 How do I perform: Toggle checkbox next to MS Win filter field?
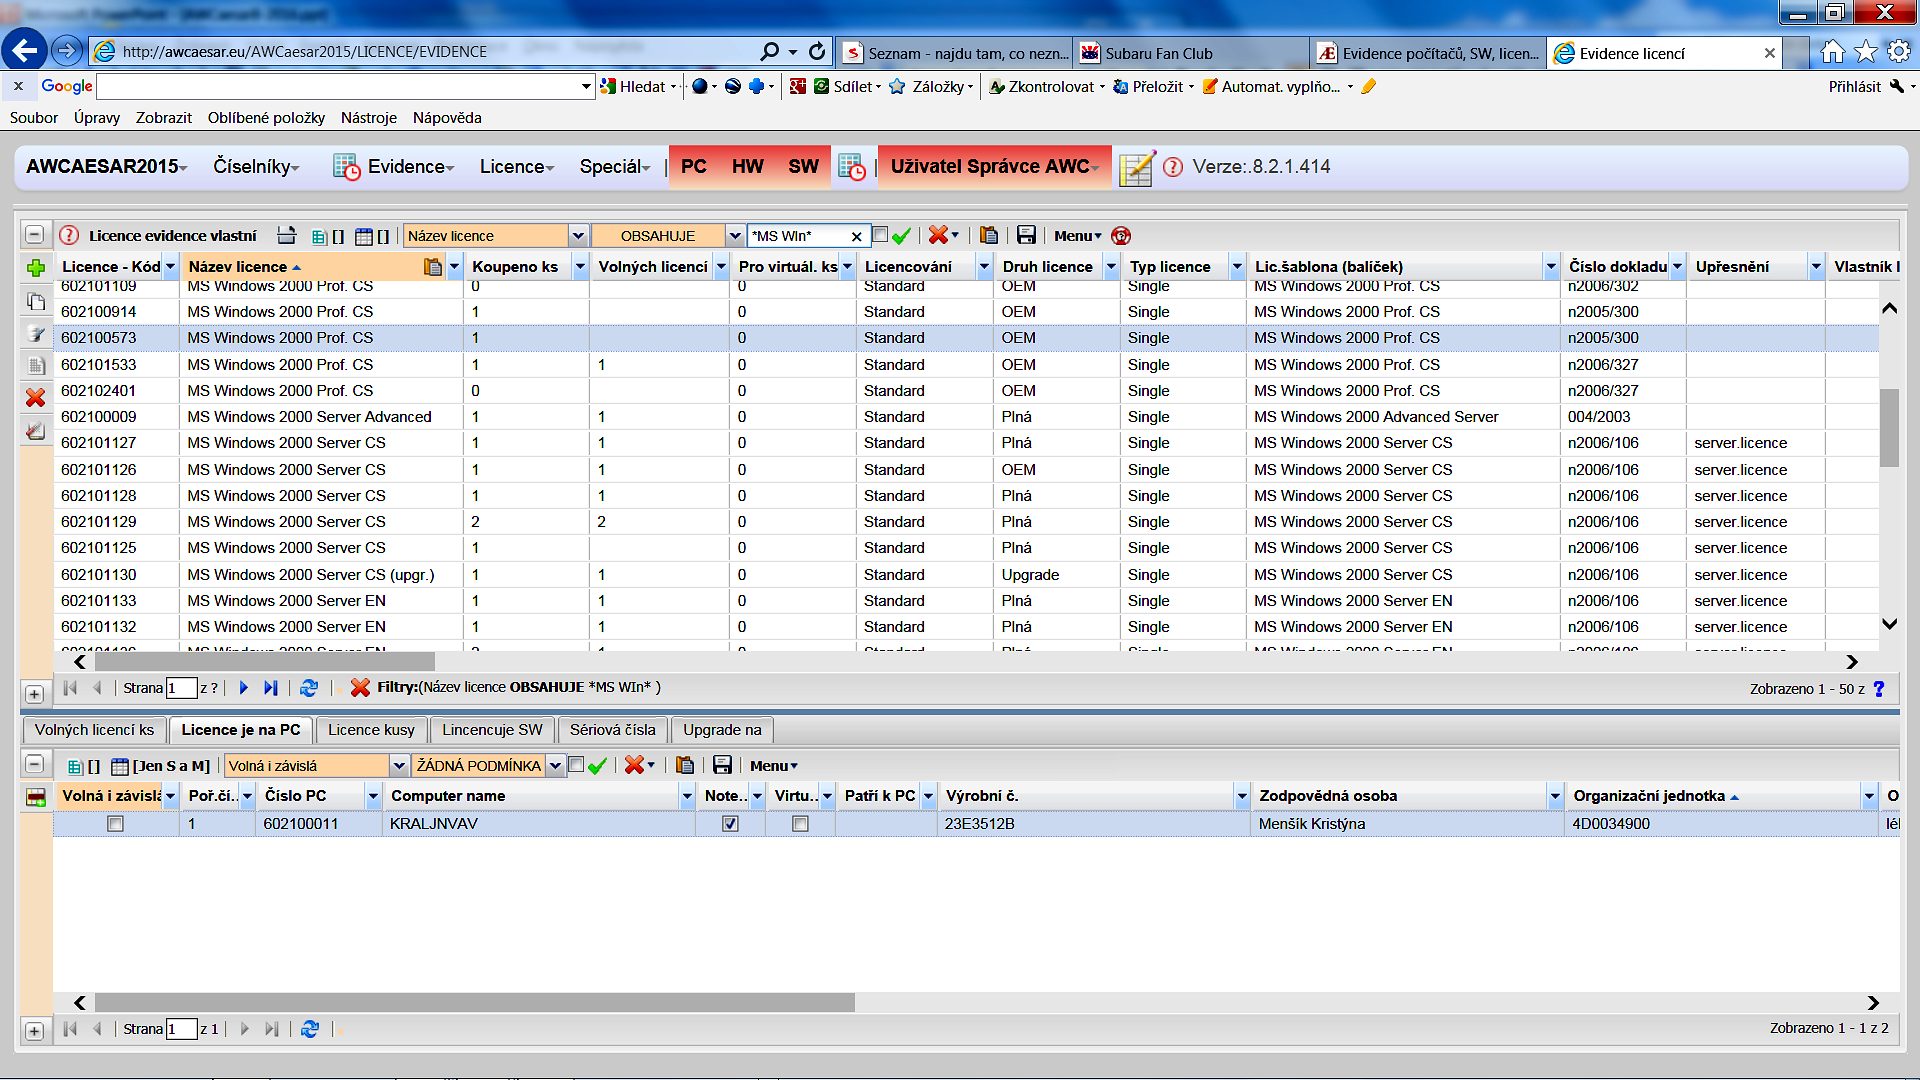pos(880,235)
